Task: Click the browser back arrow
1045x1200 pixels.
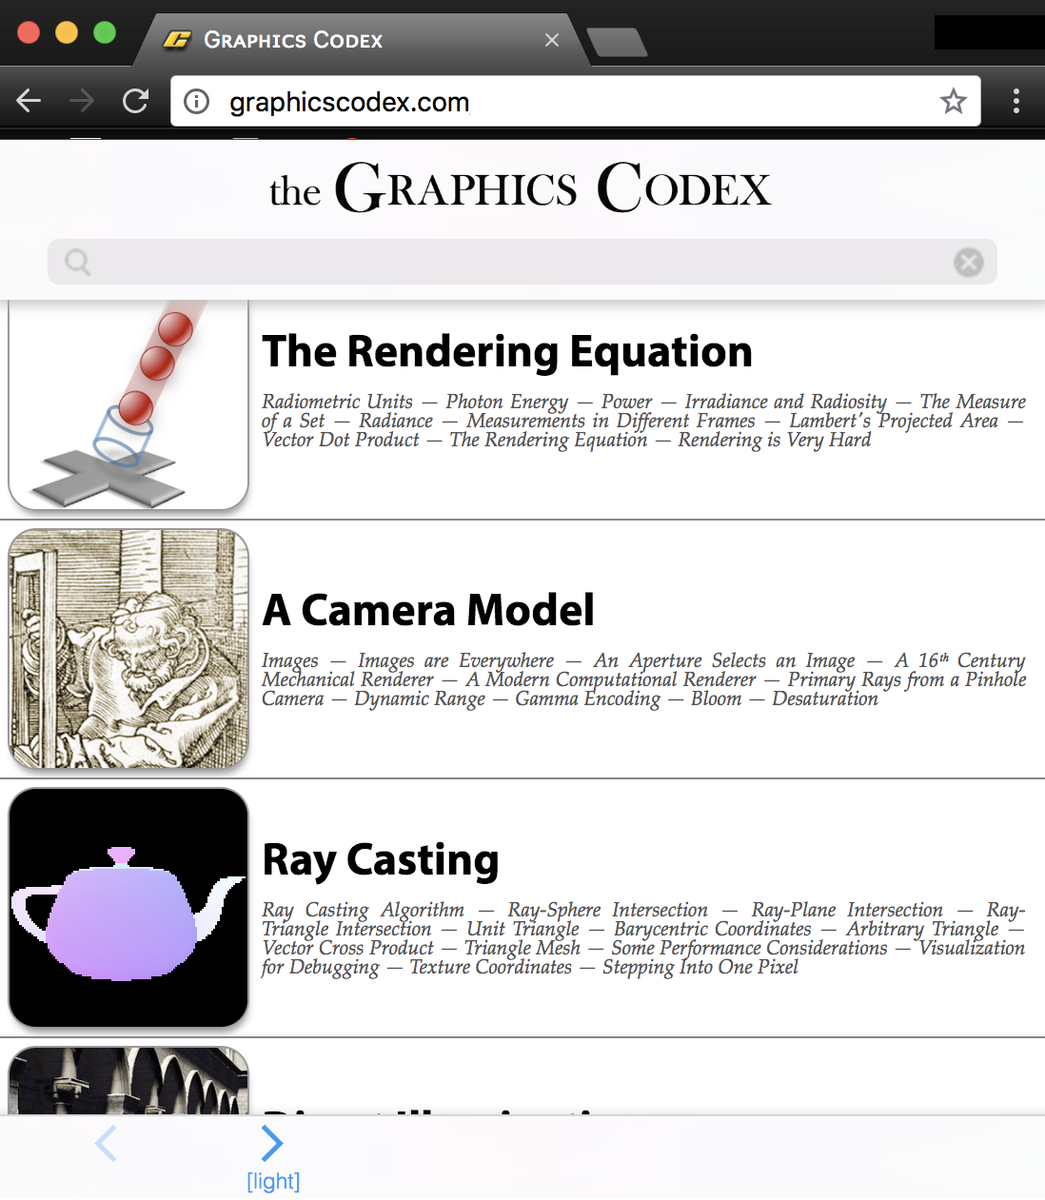Action: [x=29, y=101]
